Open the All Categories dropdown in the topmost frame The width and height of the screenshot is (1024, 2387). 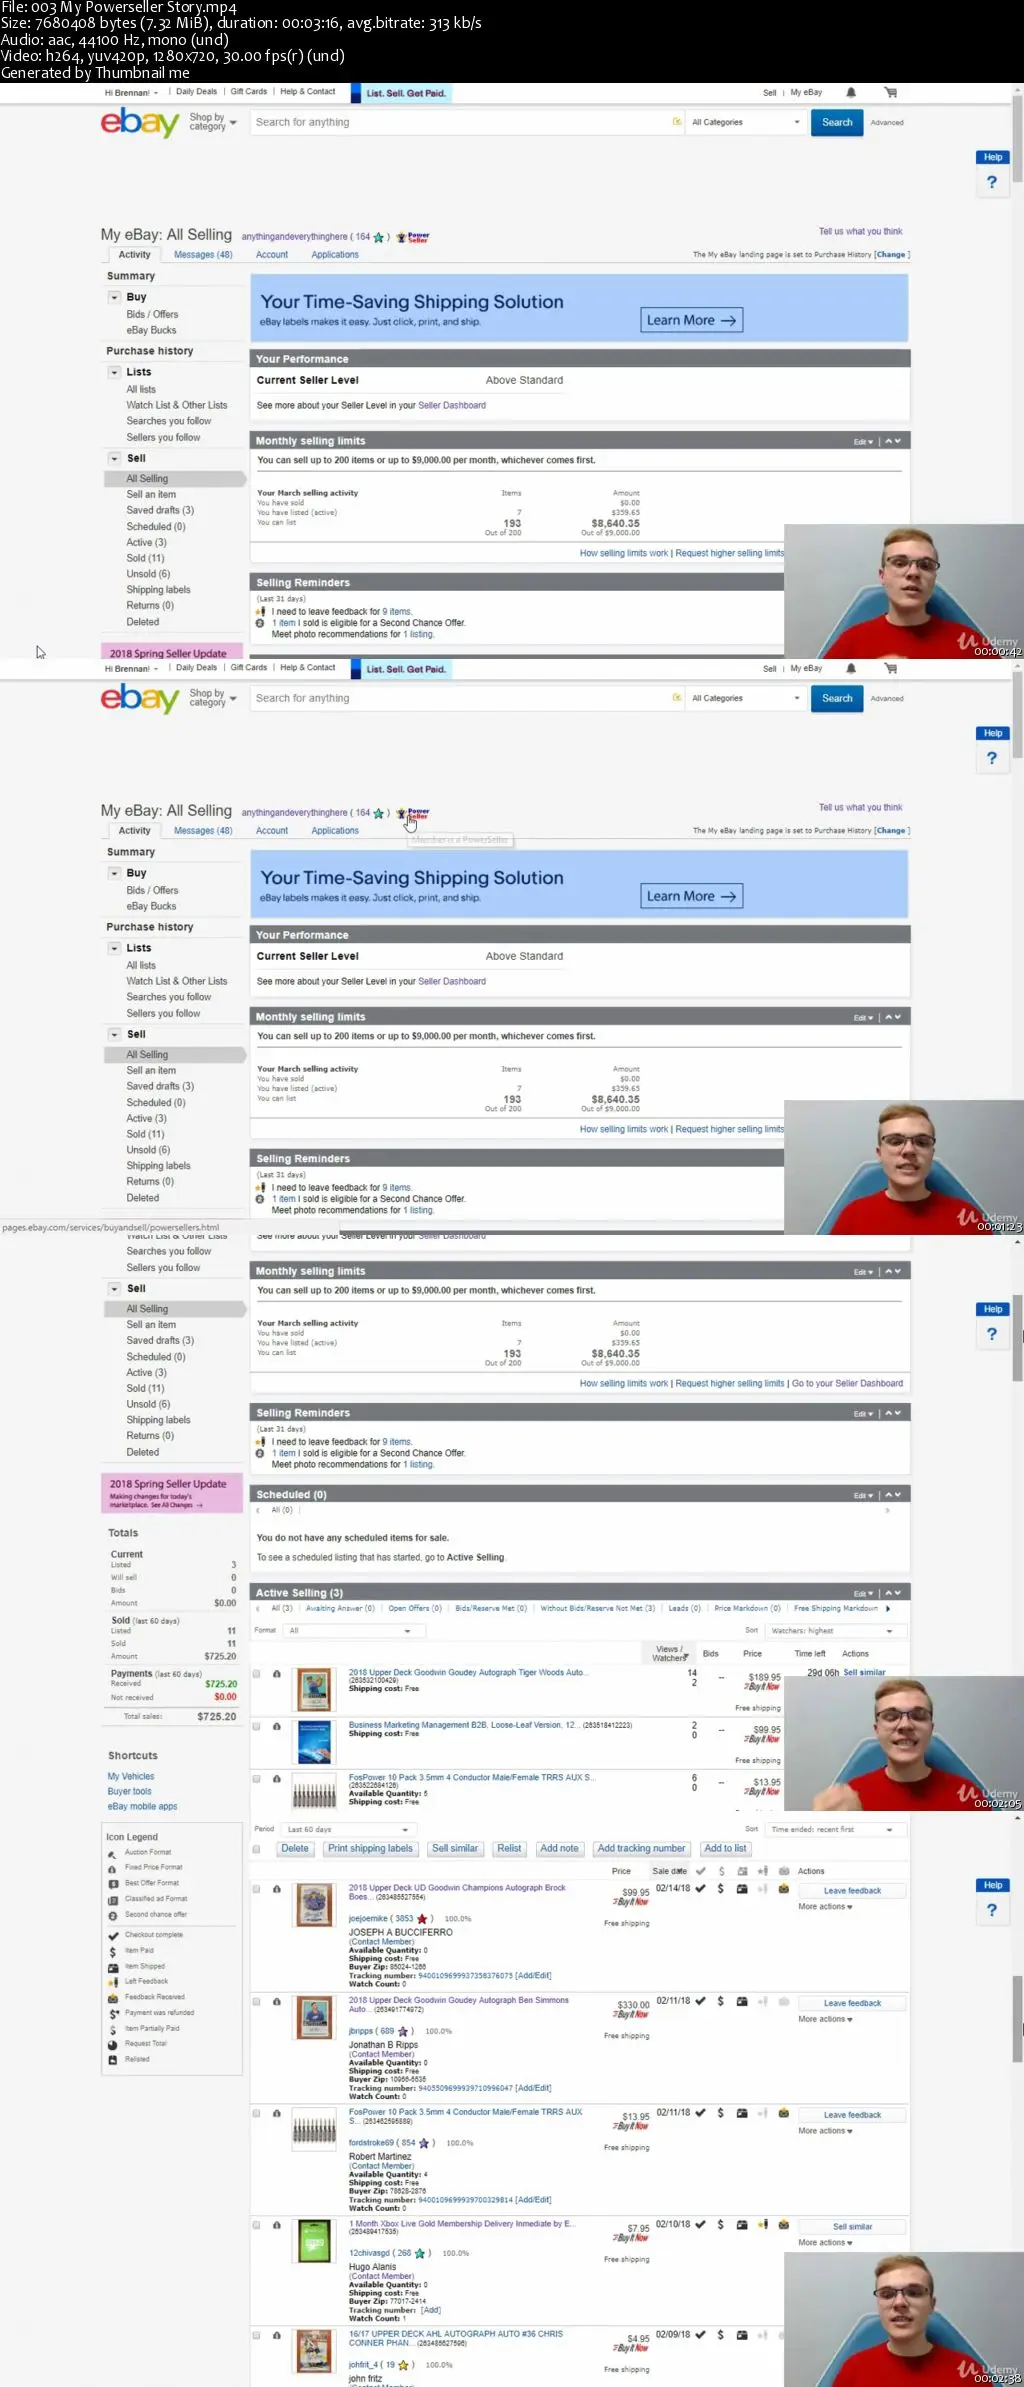[x=746, y=122]
